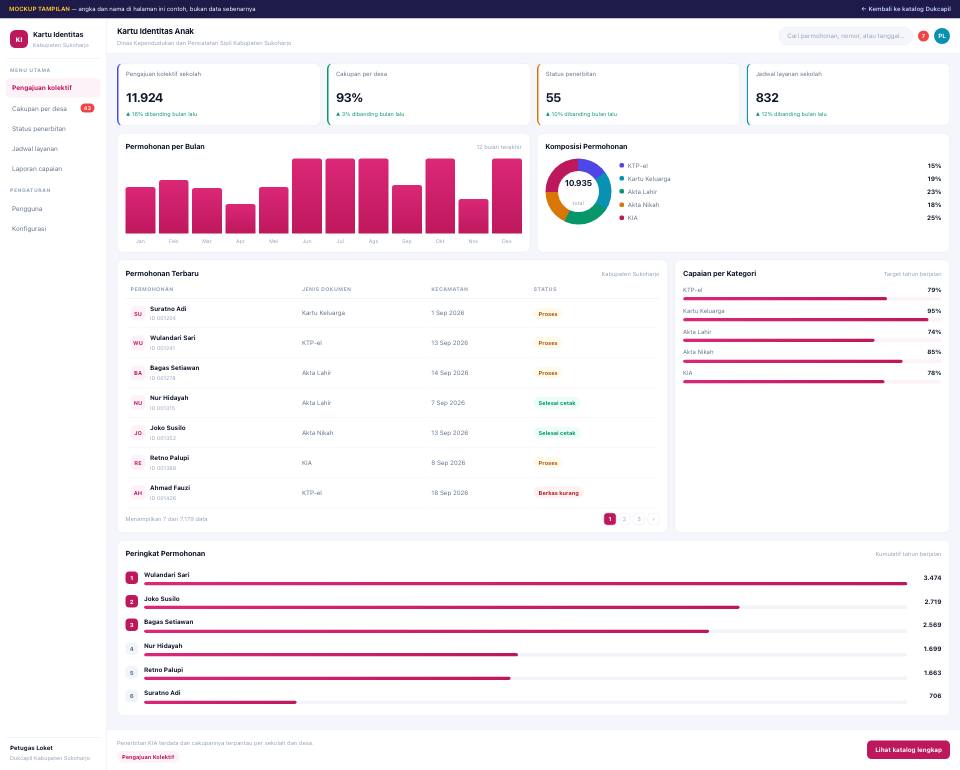Go to page 1 of the table
Image resolution: width=960 pixels, height=770 pixels.
[610, 519]
